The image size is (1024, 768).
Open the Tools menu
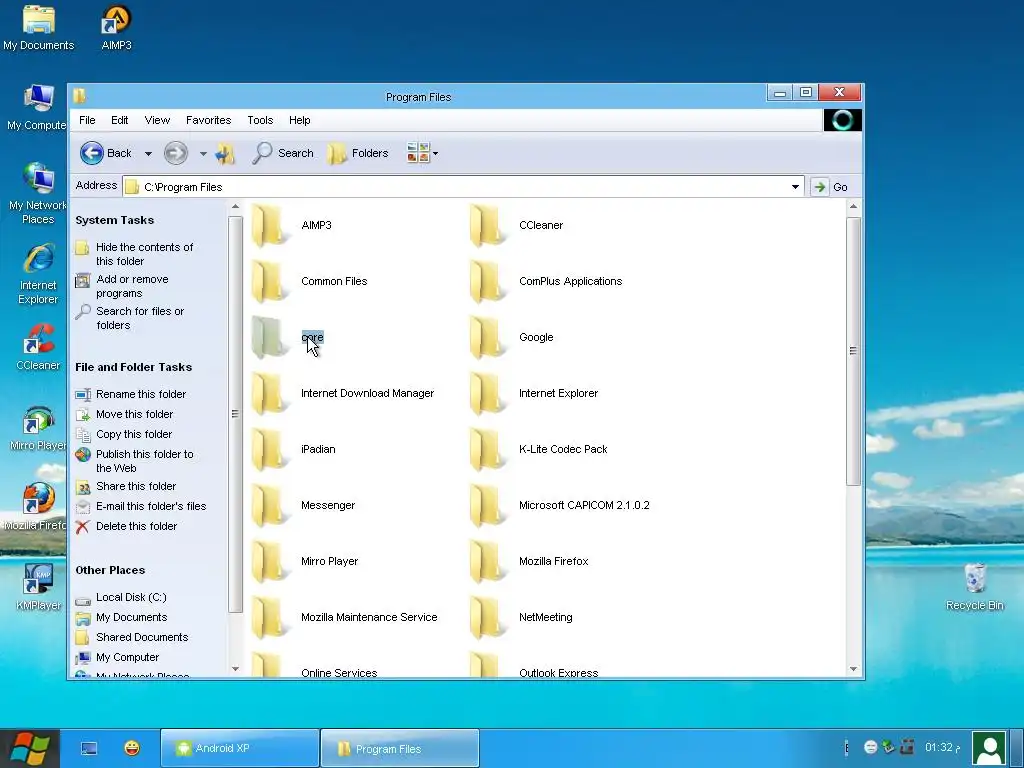260,120
